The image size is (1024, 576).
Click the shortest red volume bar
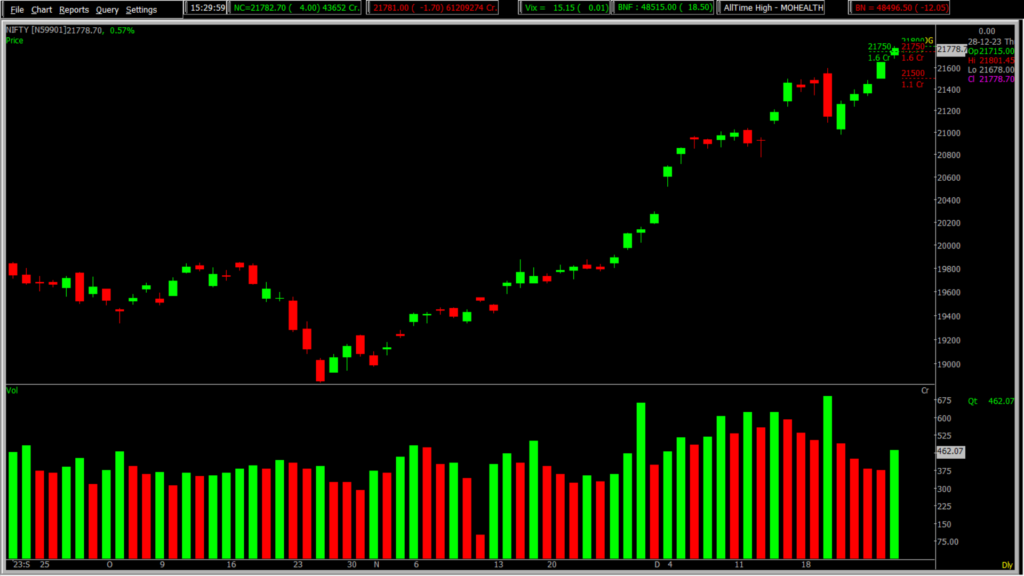pos(481,547)
